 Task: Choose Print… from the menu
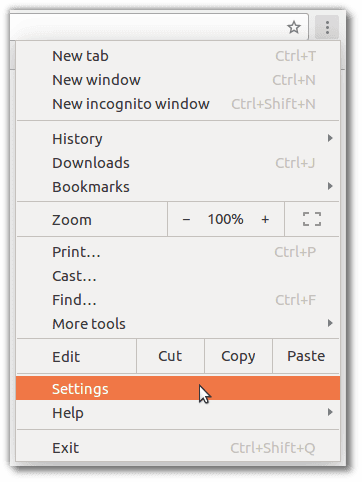pyautogui.click(x=178, y=252)
